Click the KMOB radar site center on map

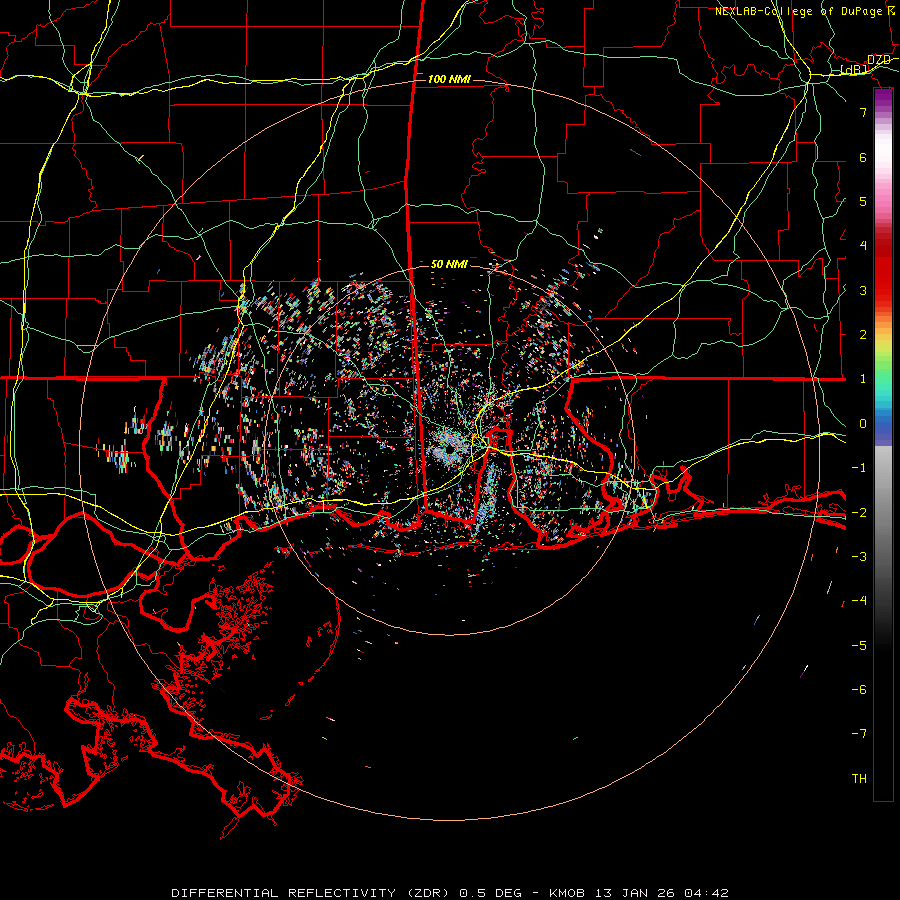[449, 449]
